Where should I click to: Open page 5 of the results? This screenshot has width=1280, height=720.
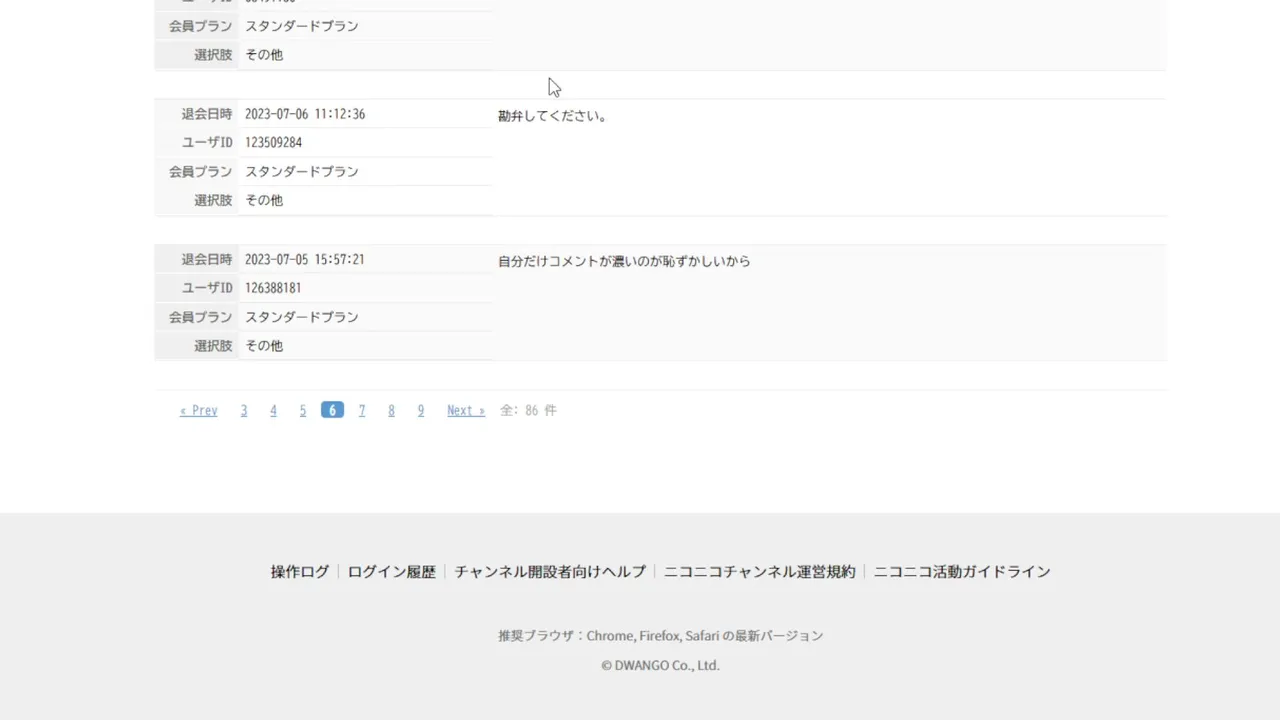pos(303,411)
